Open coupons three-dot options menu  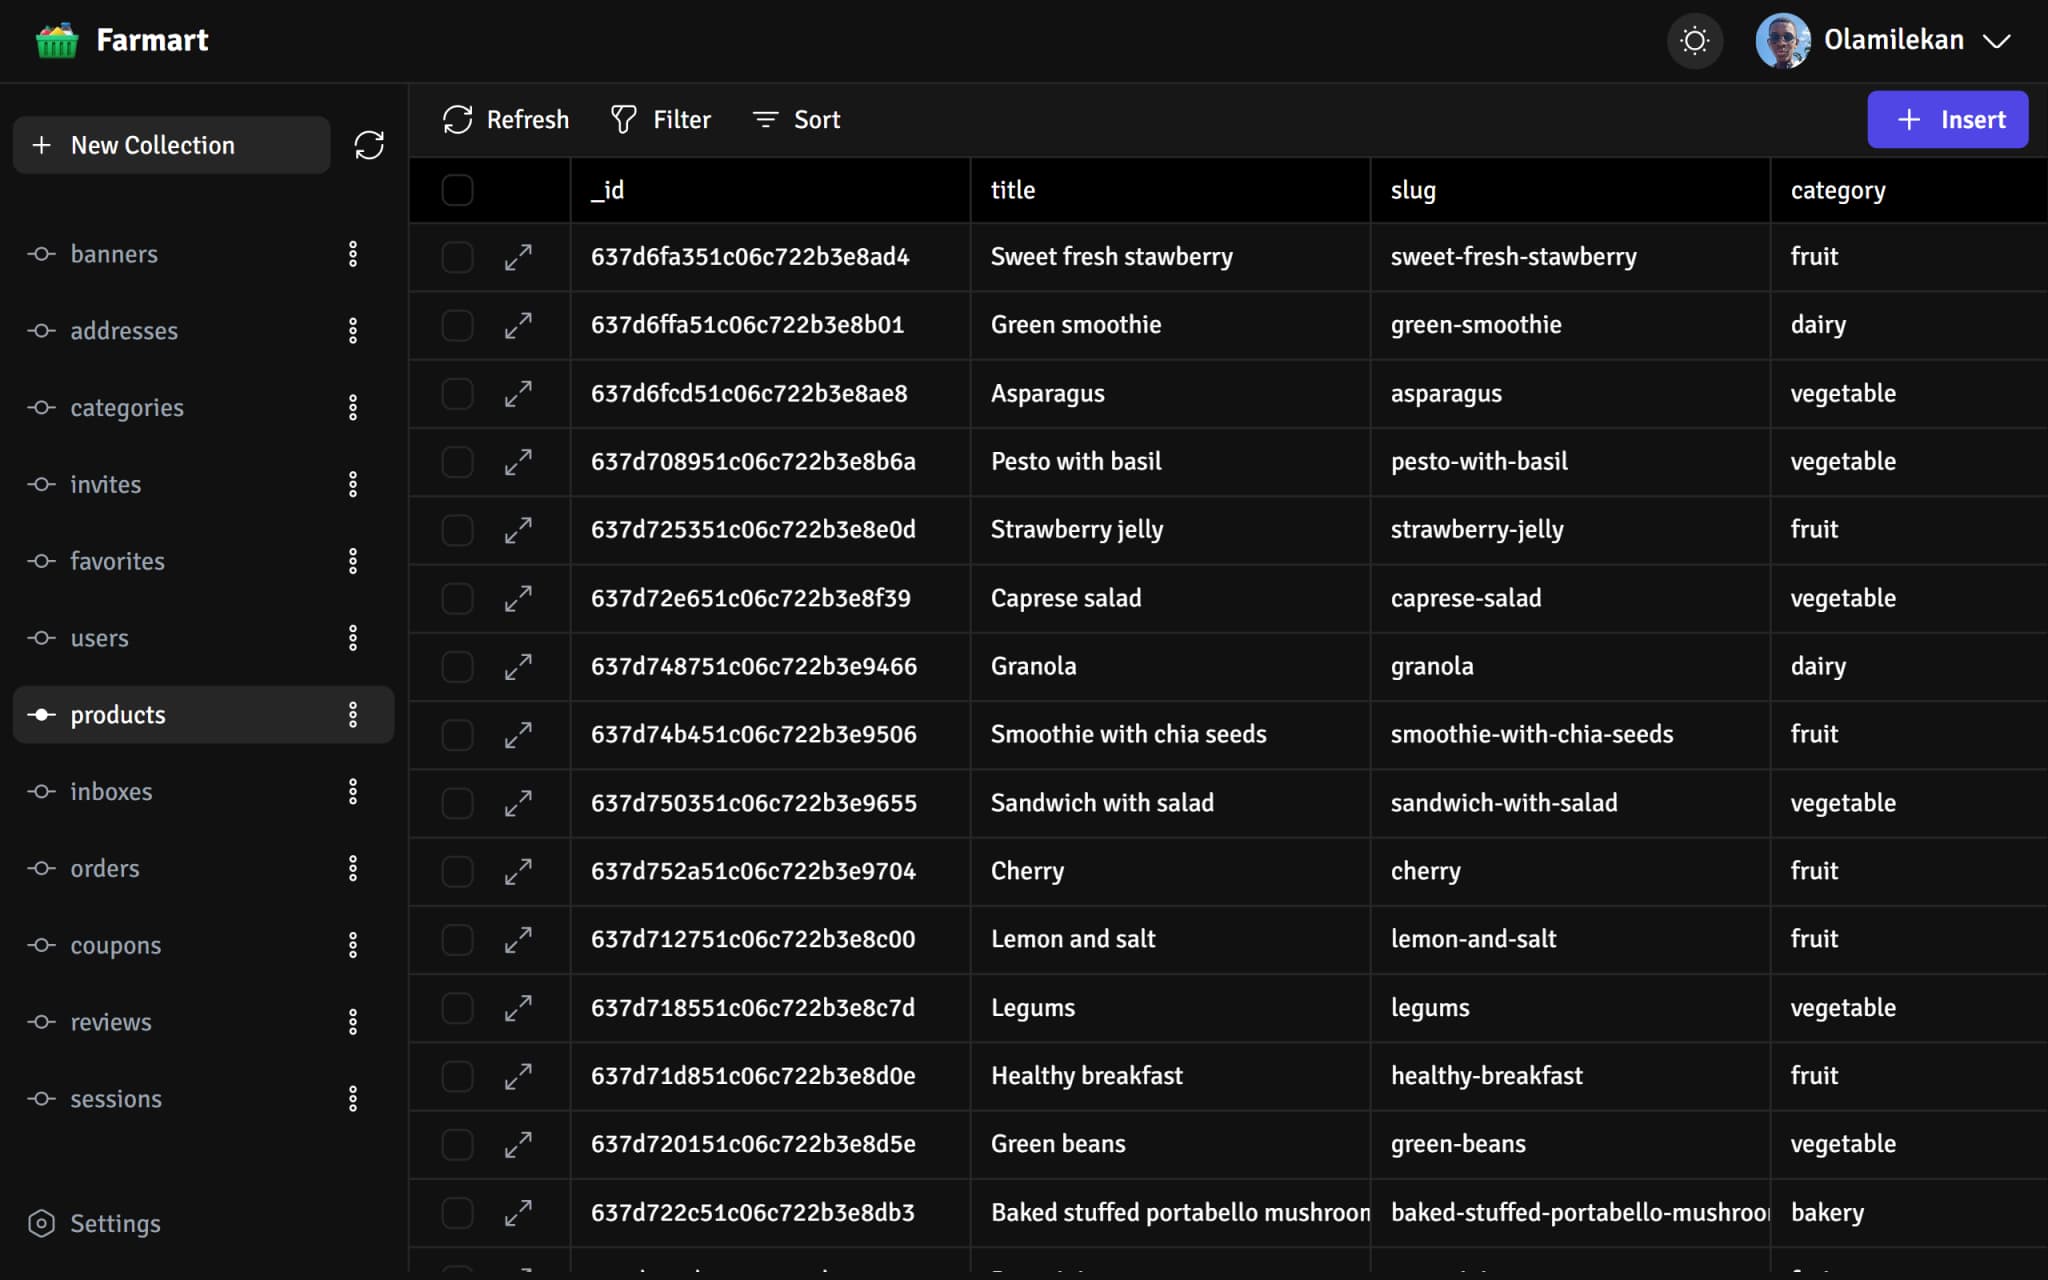click(353, 945)
